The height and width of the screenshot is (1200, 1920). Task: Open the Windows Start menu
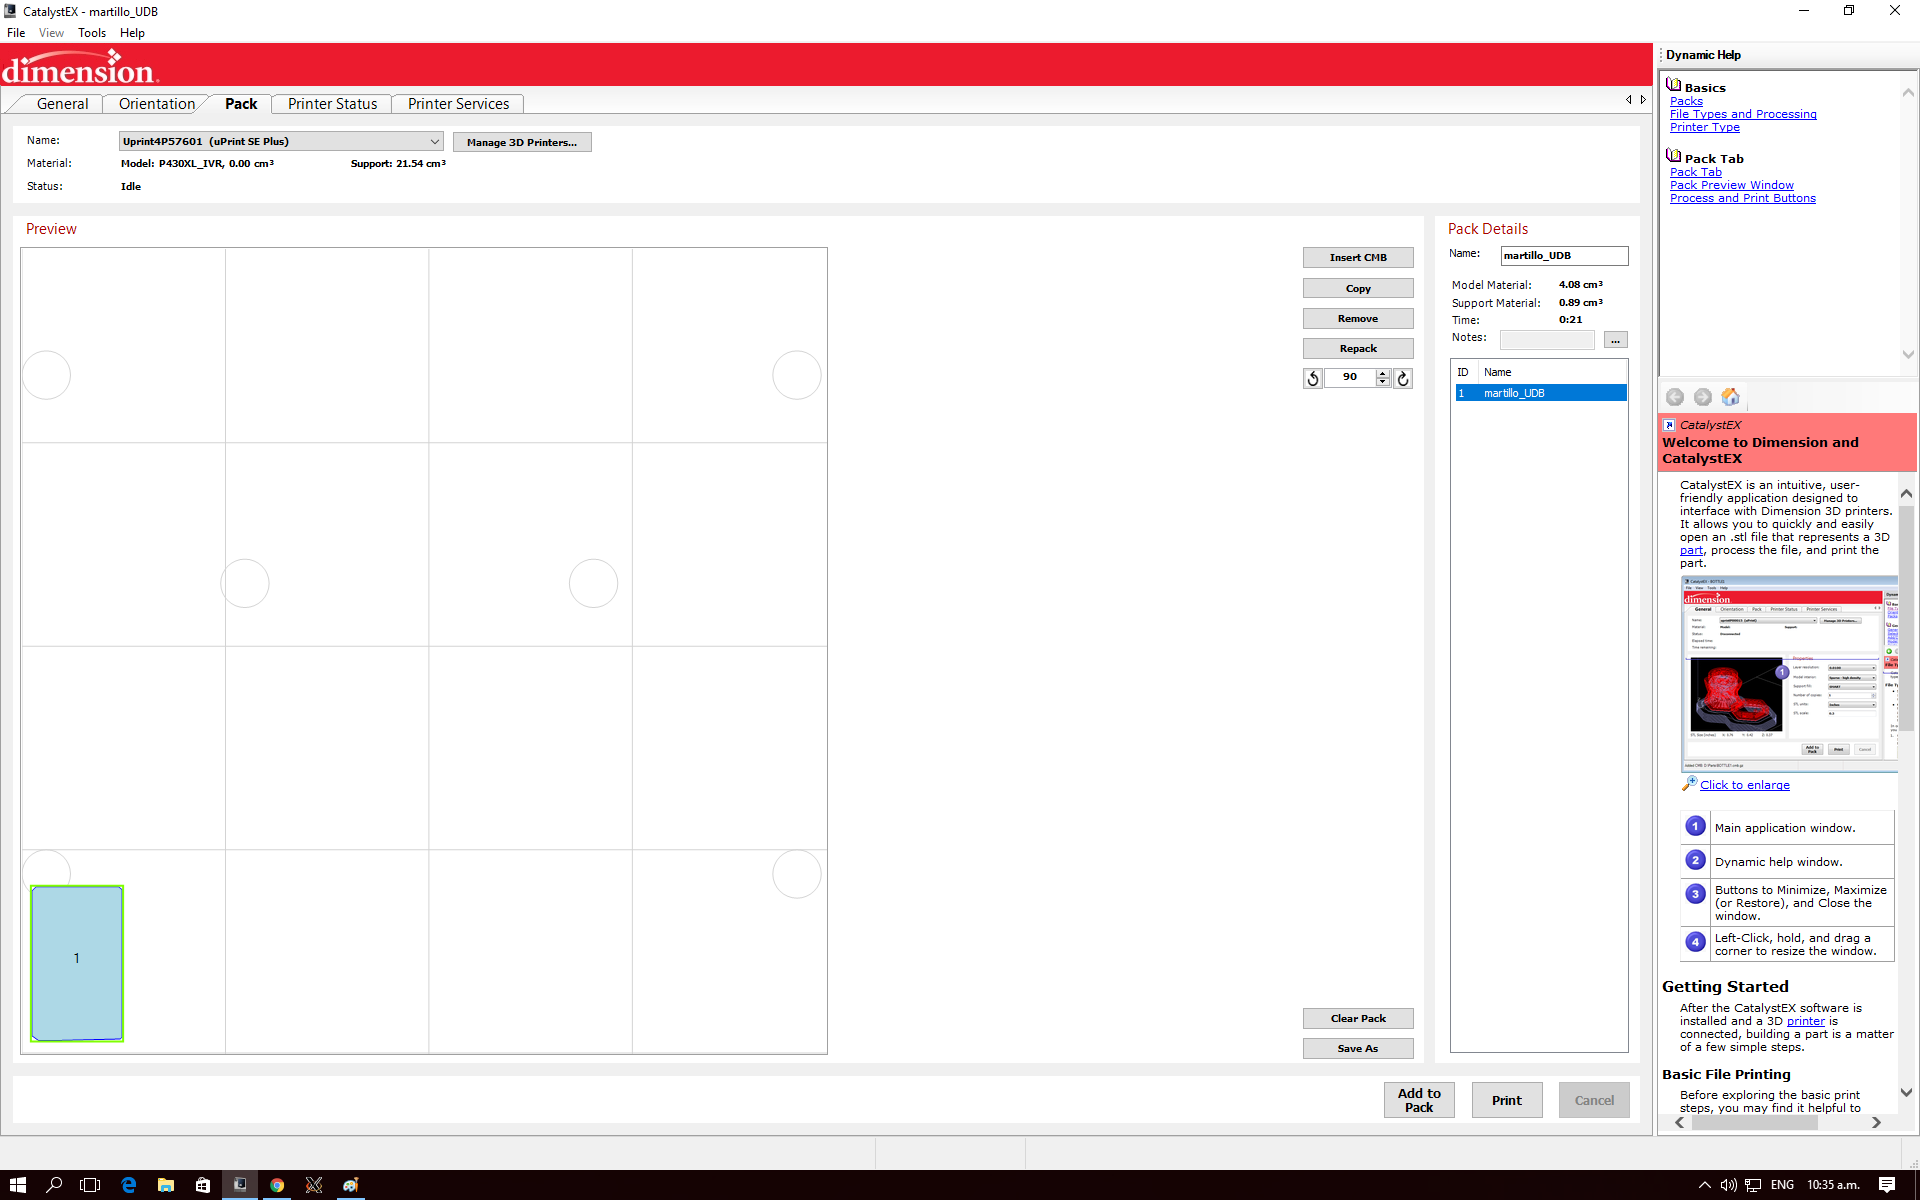[x=18, y=1185]
